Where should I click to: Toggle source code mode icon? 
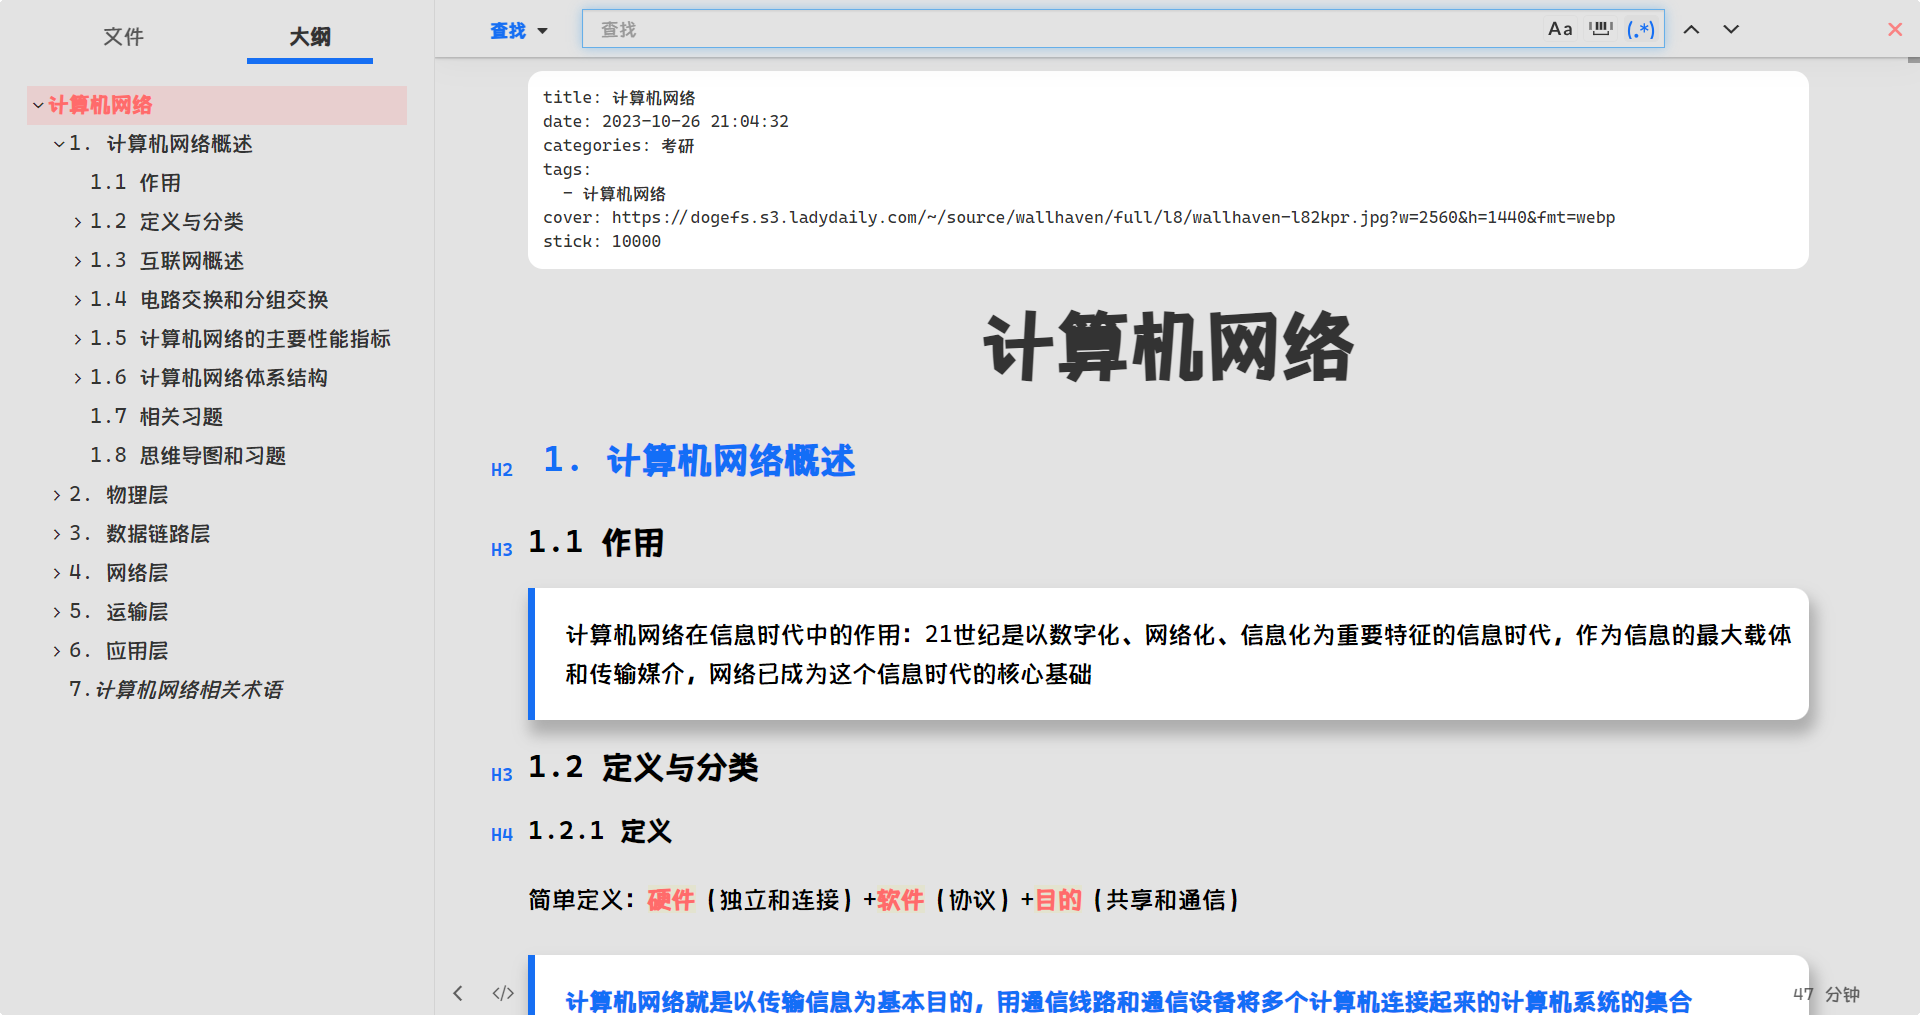point(503,993)
